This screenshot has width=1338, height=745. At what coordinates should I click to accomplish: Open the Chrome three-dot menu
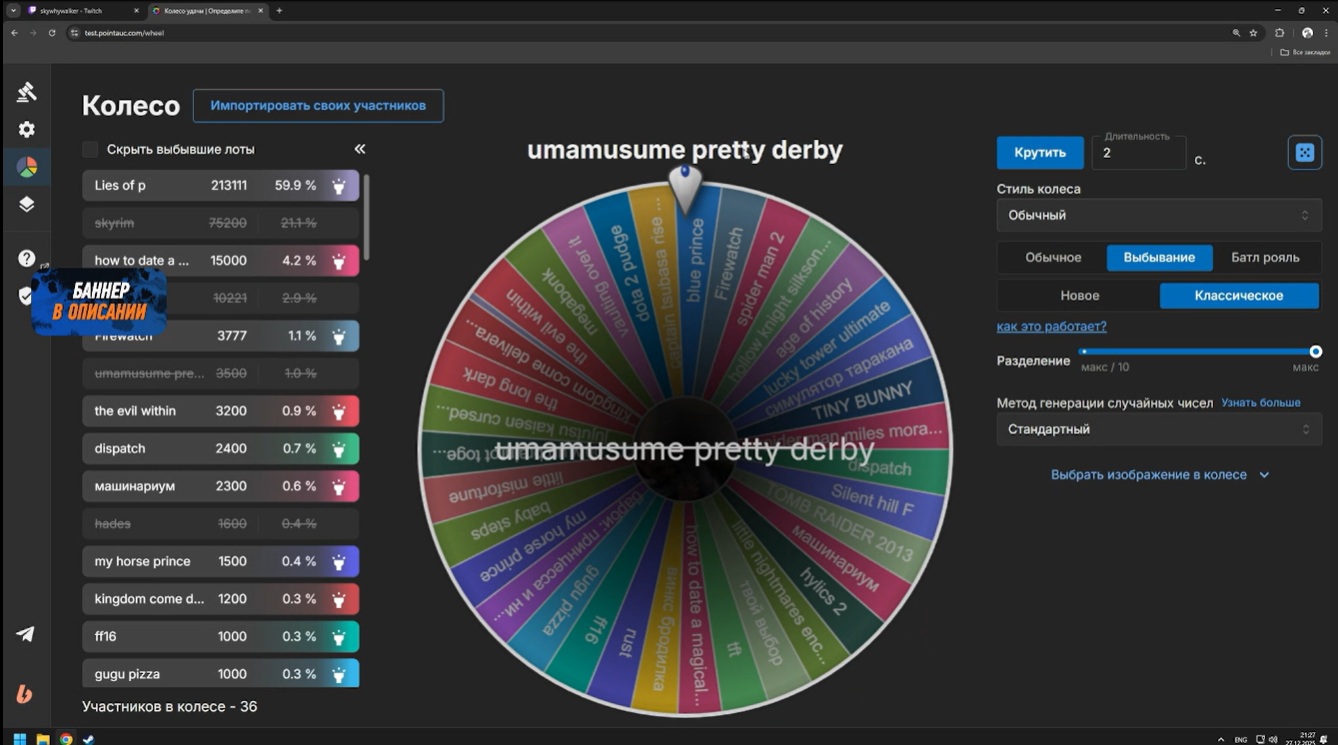point(1326,33)
